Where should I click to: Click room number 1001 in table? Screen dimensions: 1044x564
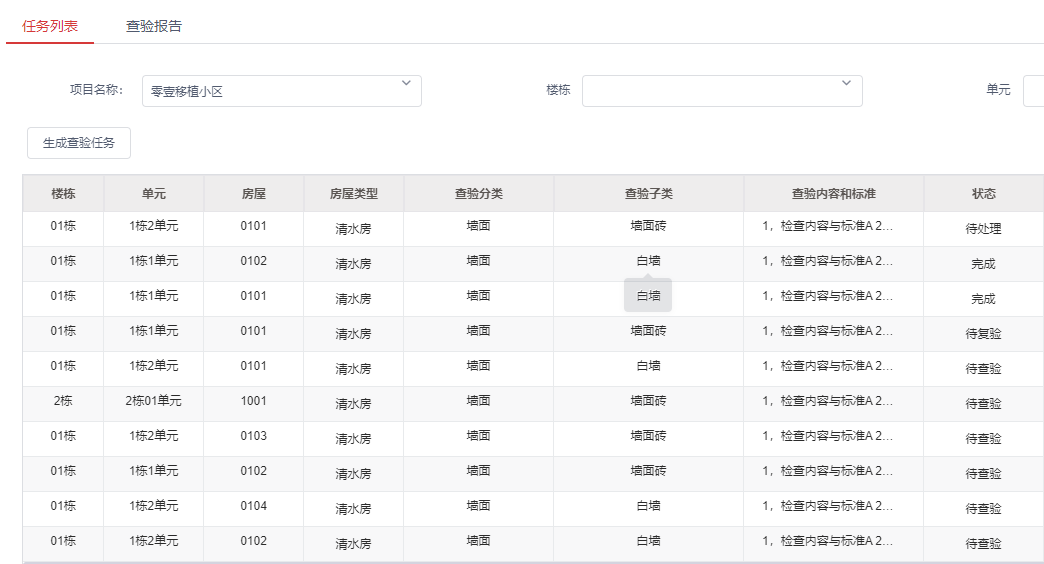click(x=253, y=401)
